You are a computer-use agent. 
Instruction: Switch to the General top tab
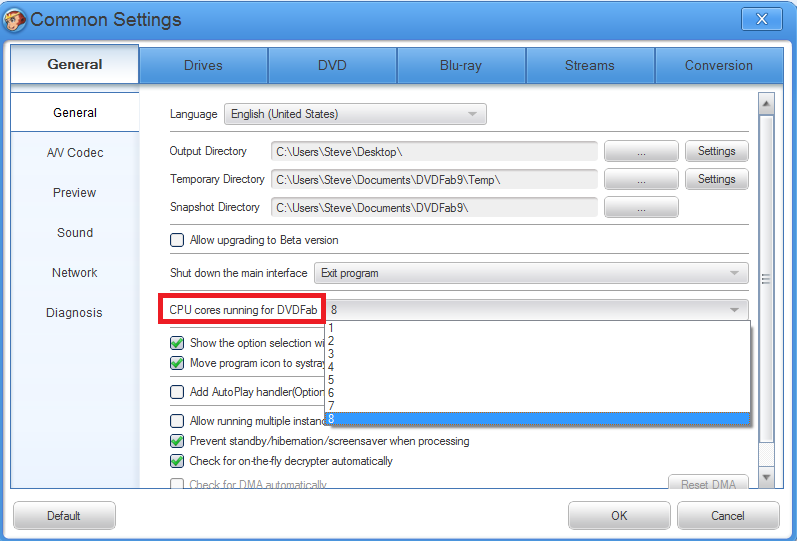75,65
